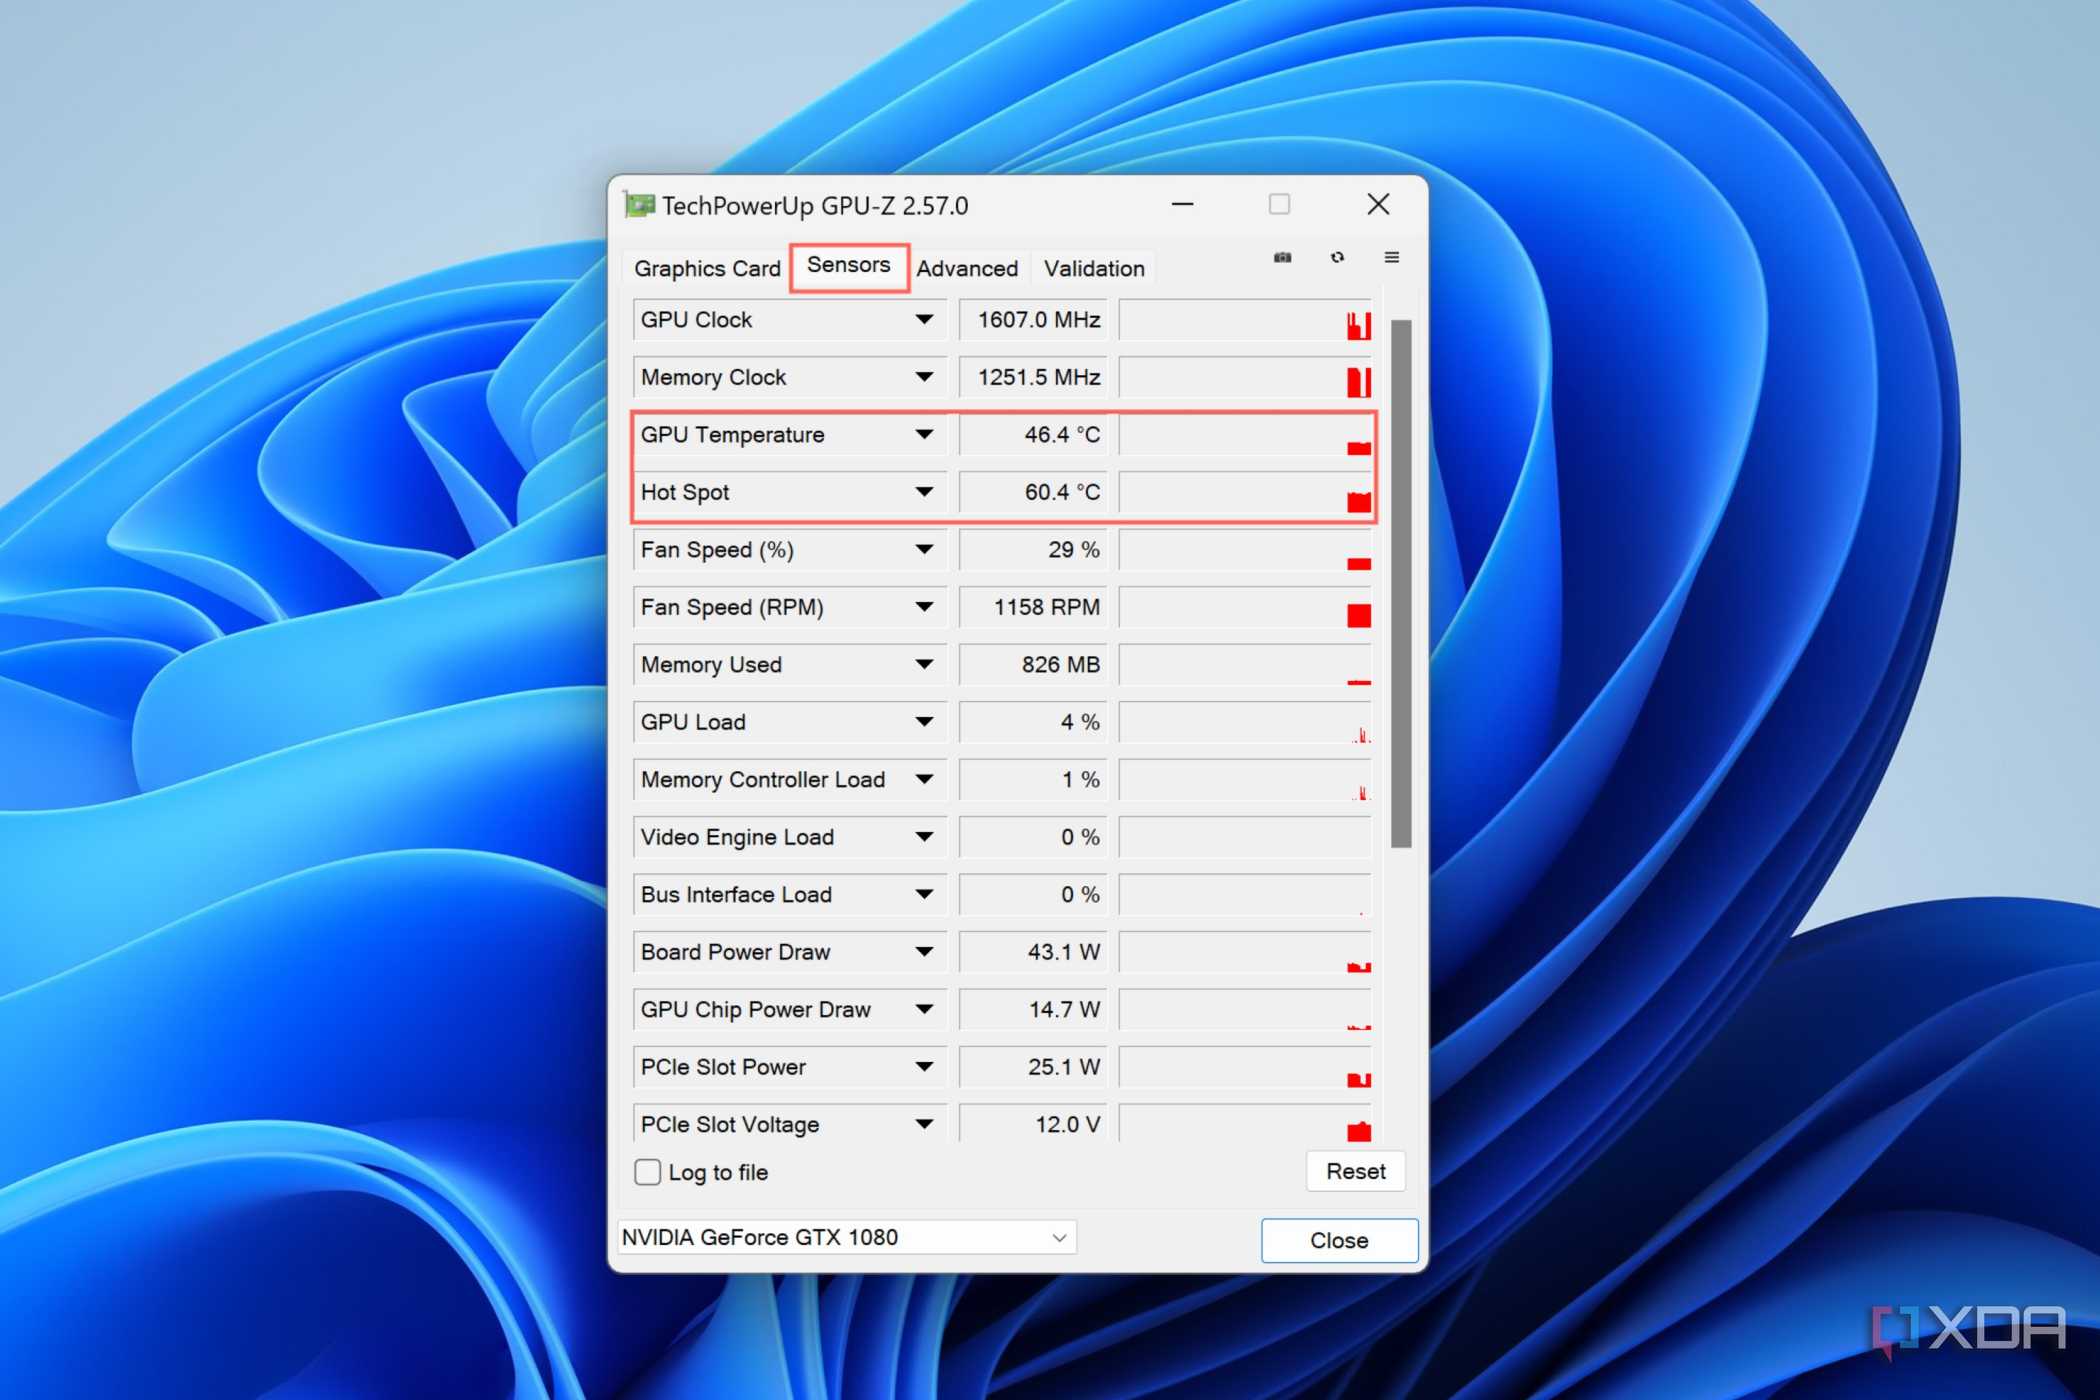This screenshot has height=1400, width=2100.
Task: Open the NVIDIA GeForce GTX 1080 selector
Action: tap(846, 1238)
